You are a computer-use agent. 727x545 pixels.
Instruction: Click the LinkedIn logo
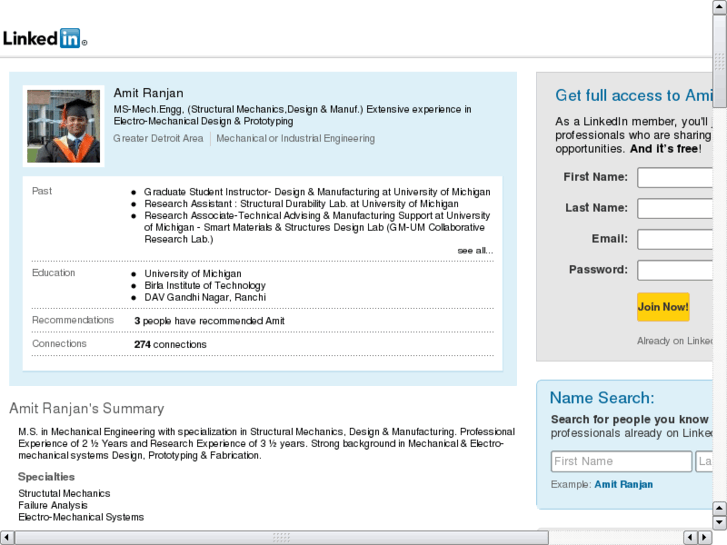point(45,38)
